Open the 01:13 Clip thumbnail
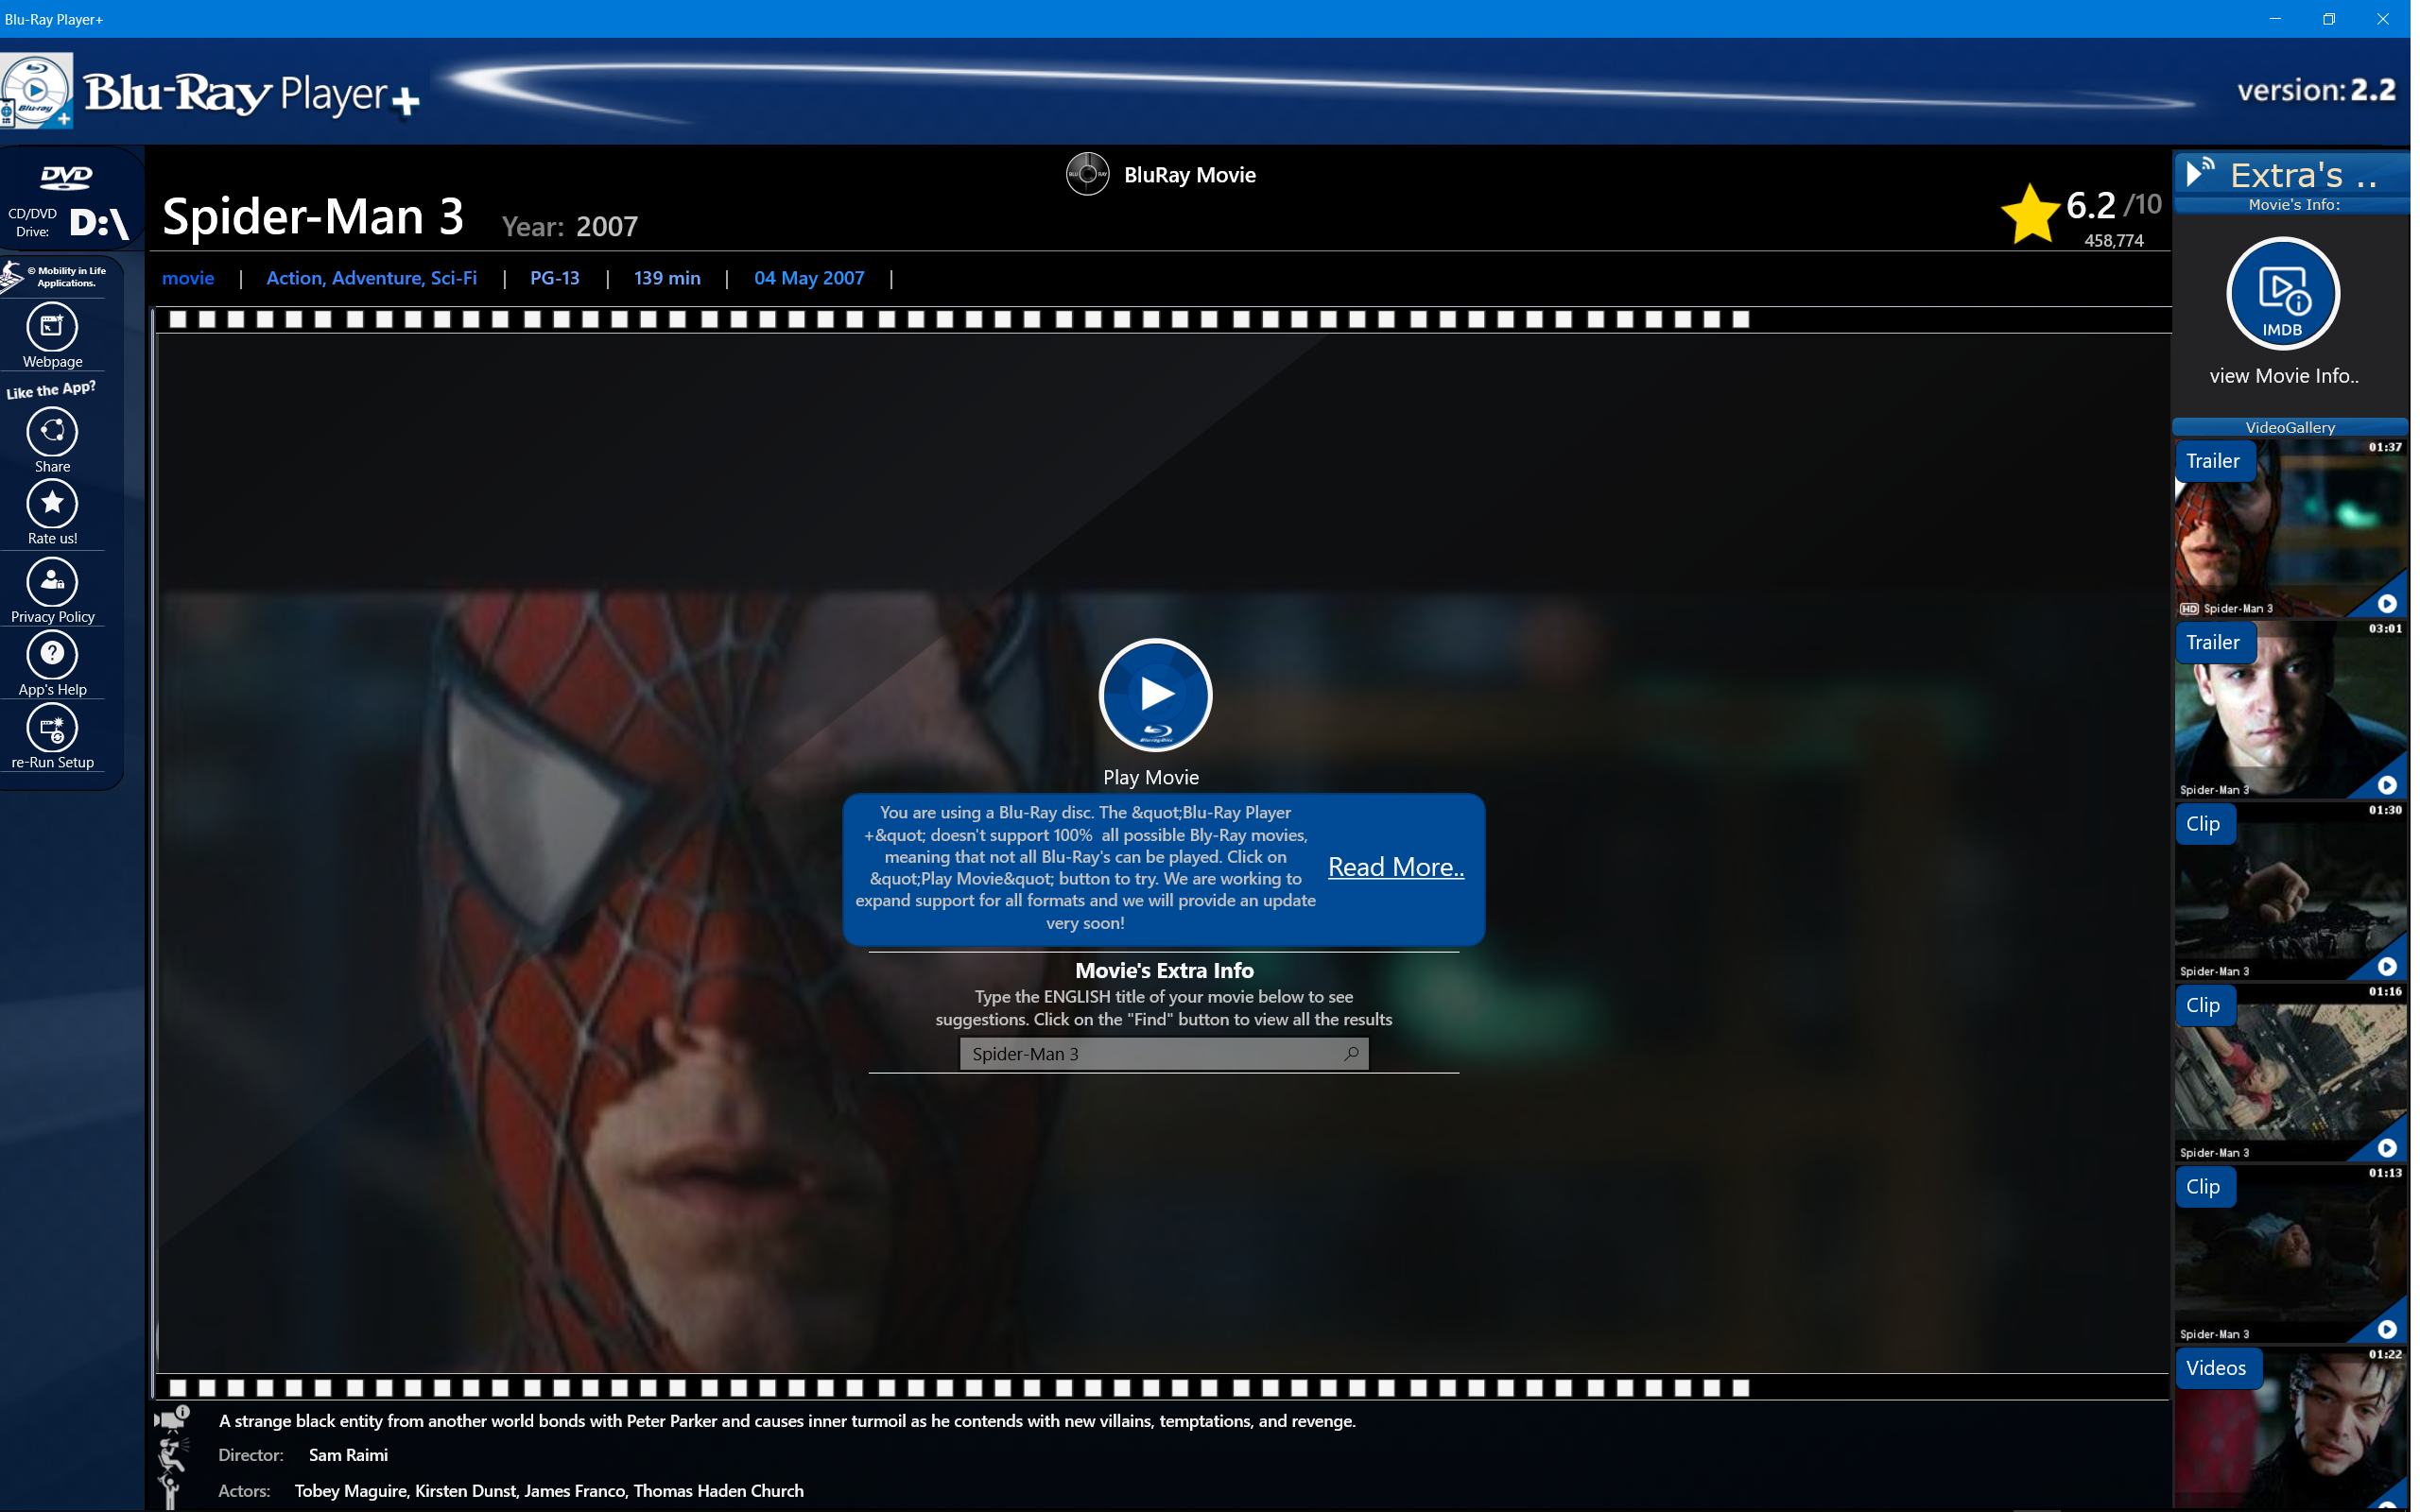Screen dimensions: 2420x1512 [2290, 1256]
